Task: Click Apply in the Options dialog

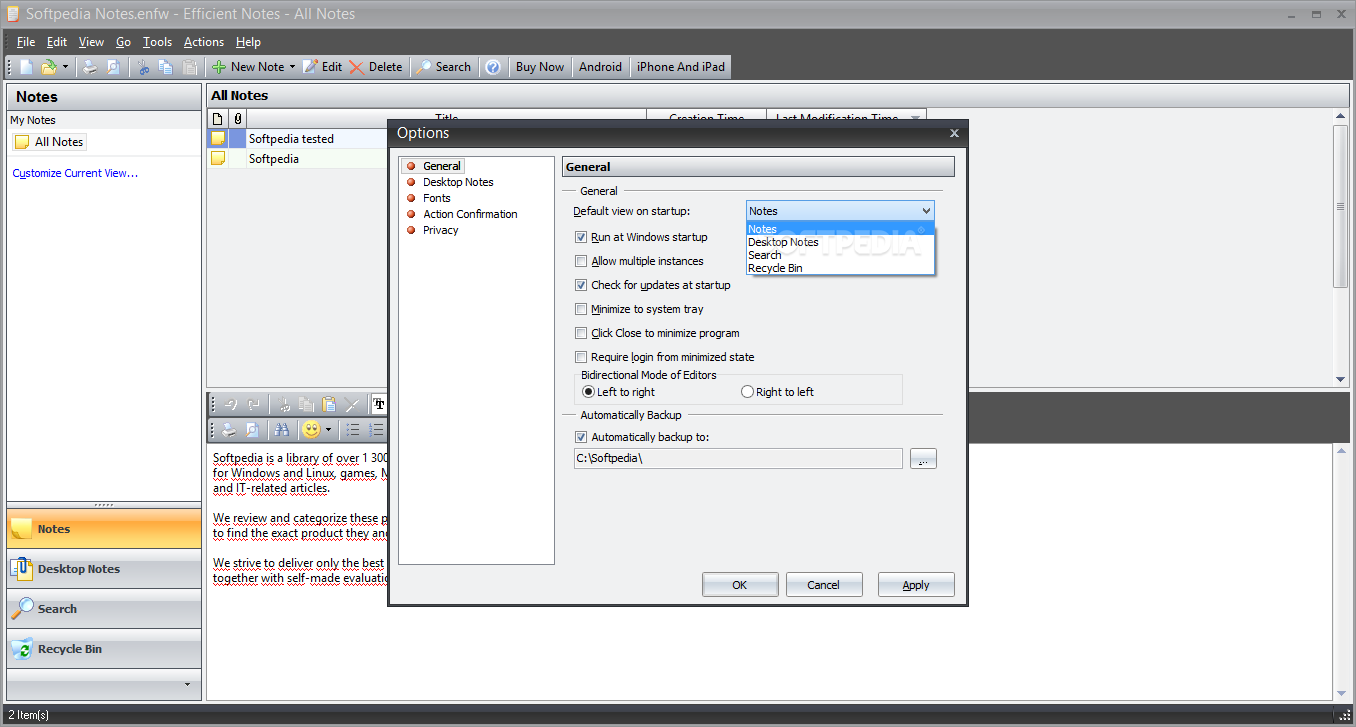Action: (x=916, y=585)
